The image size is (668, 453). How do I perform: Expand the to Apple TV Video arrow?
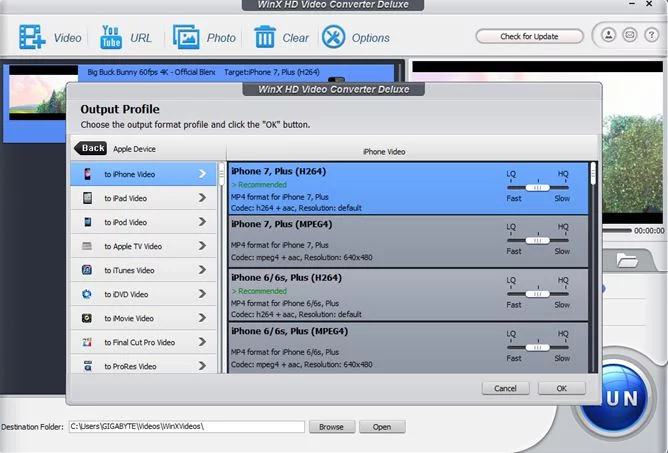pos(202,246)
